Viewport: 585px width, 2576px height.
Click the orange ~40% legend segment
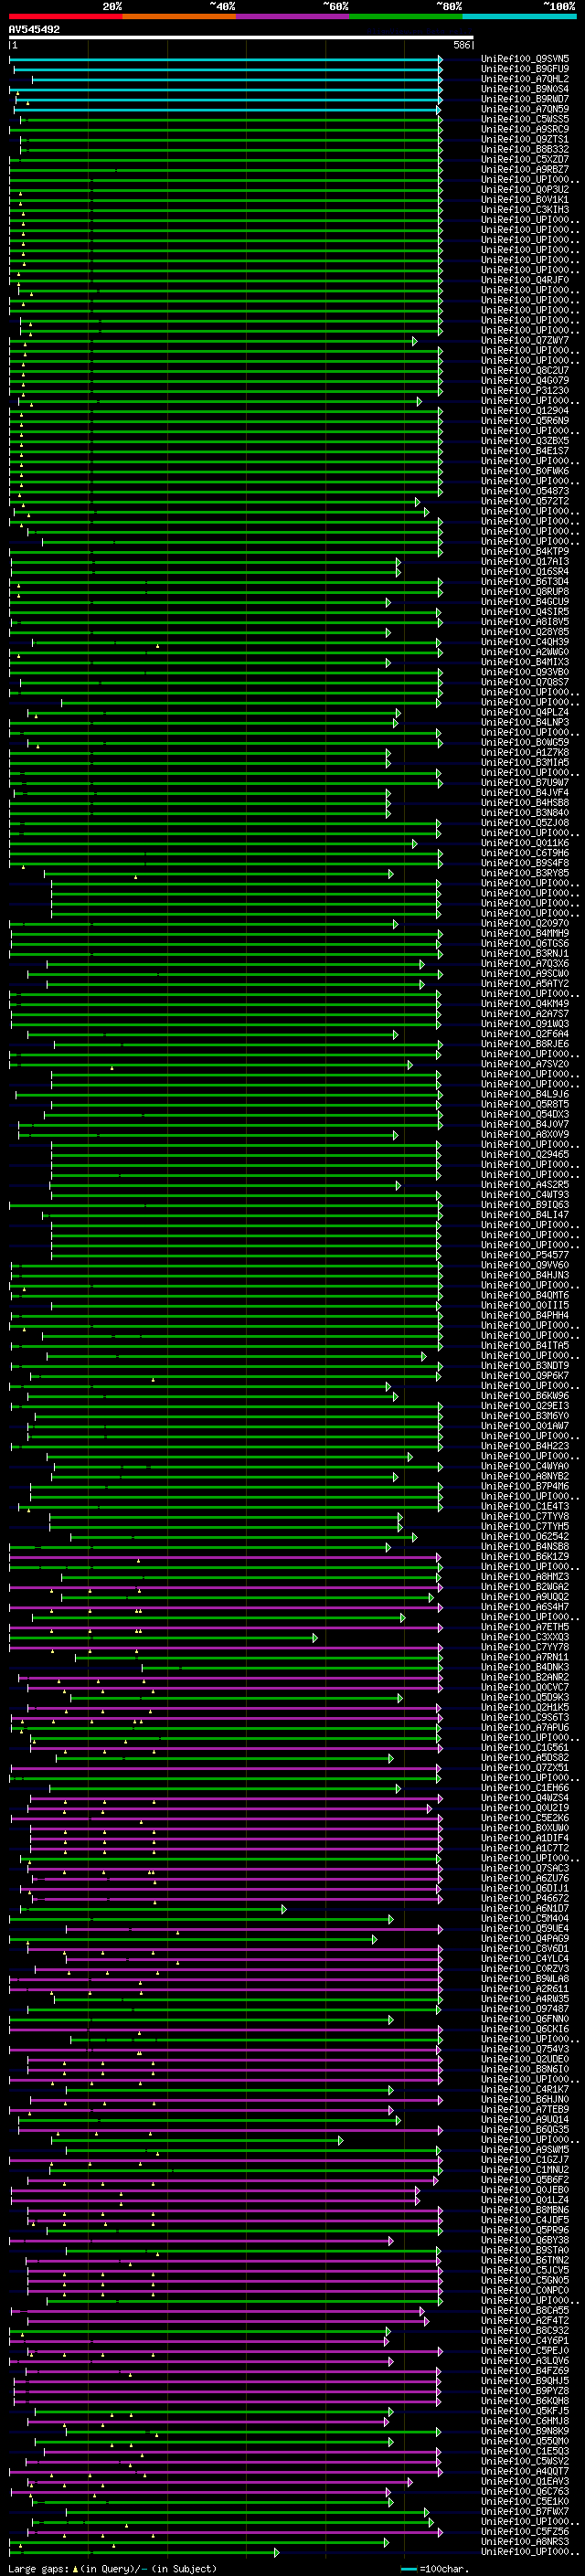179,16
